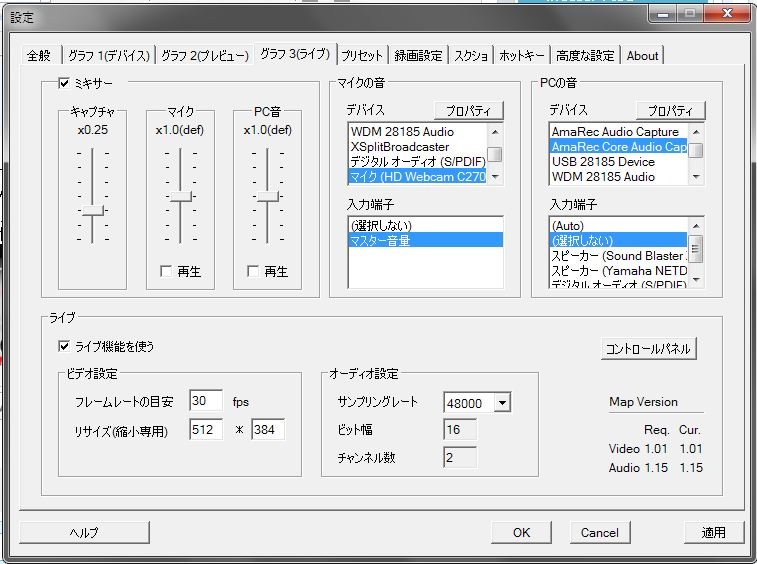Open プロパティ for the PCの音 device
This screenshot has height=564, width=757.
pos(670,111)
